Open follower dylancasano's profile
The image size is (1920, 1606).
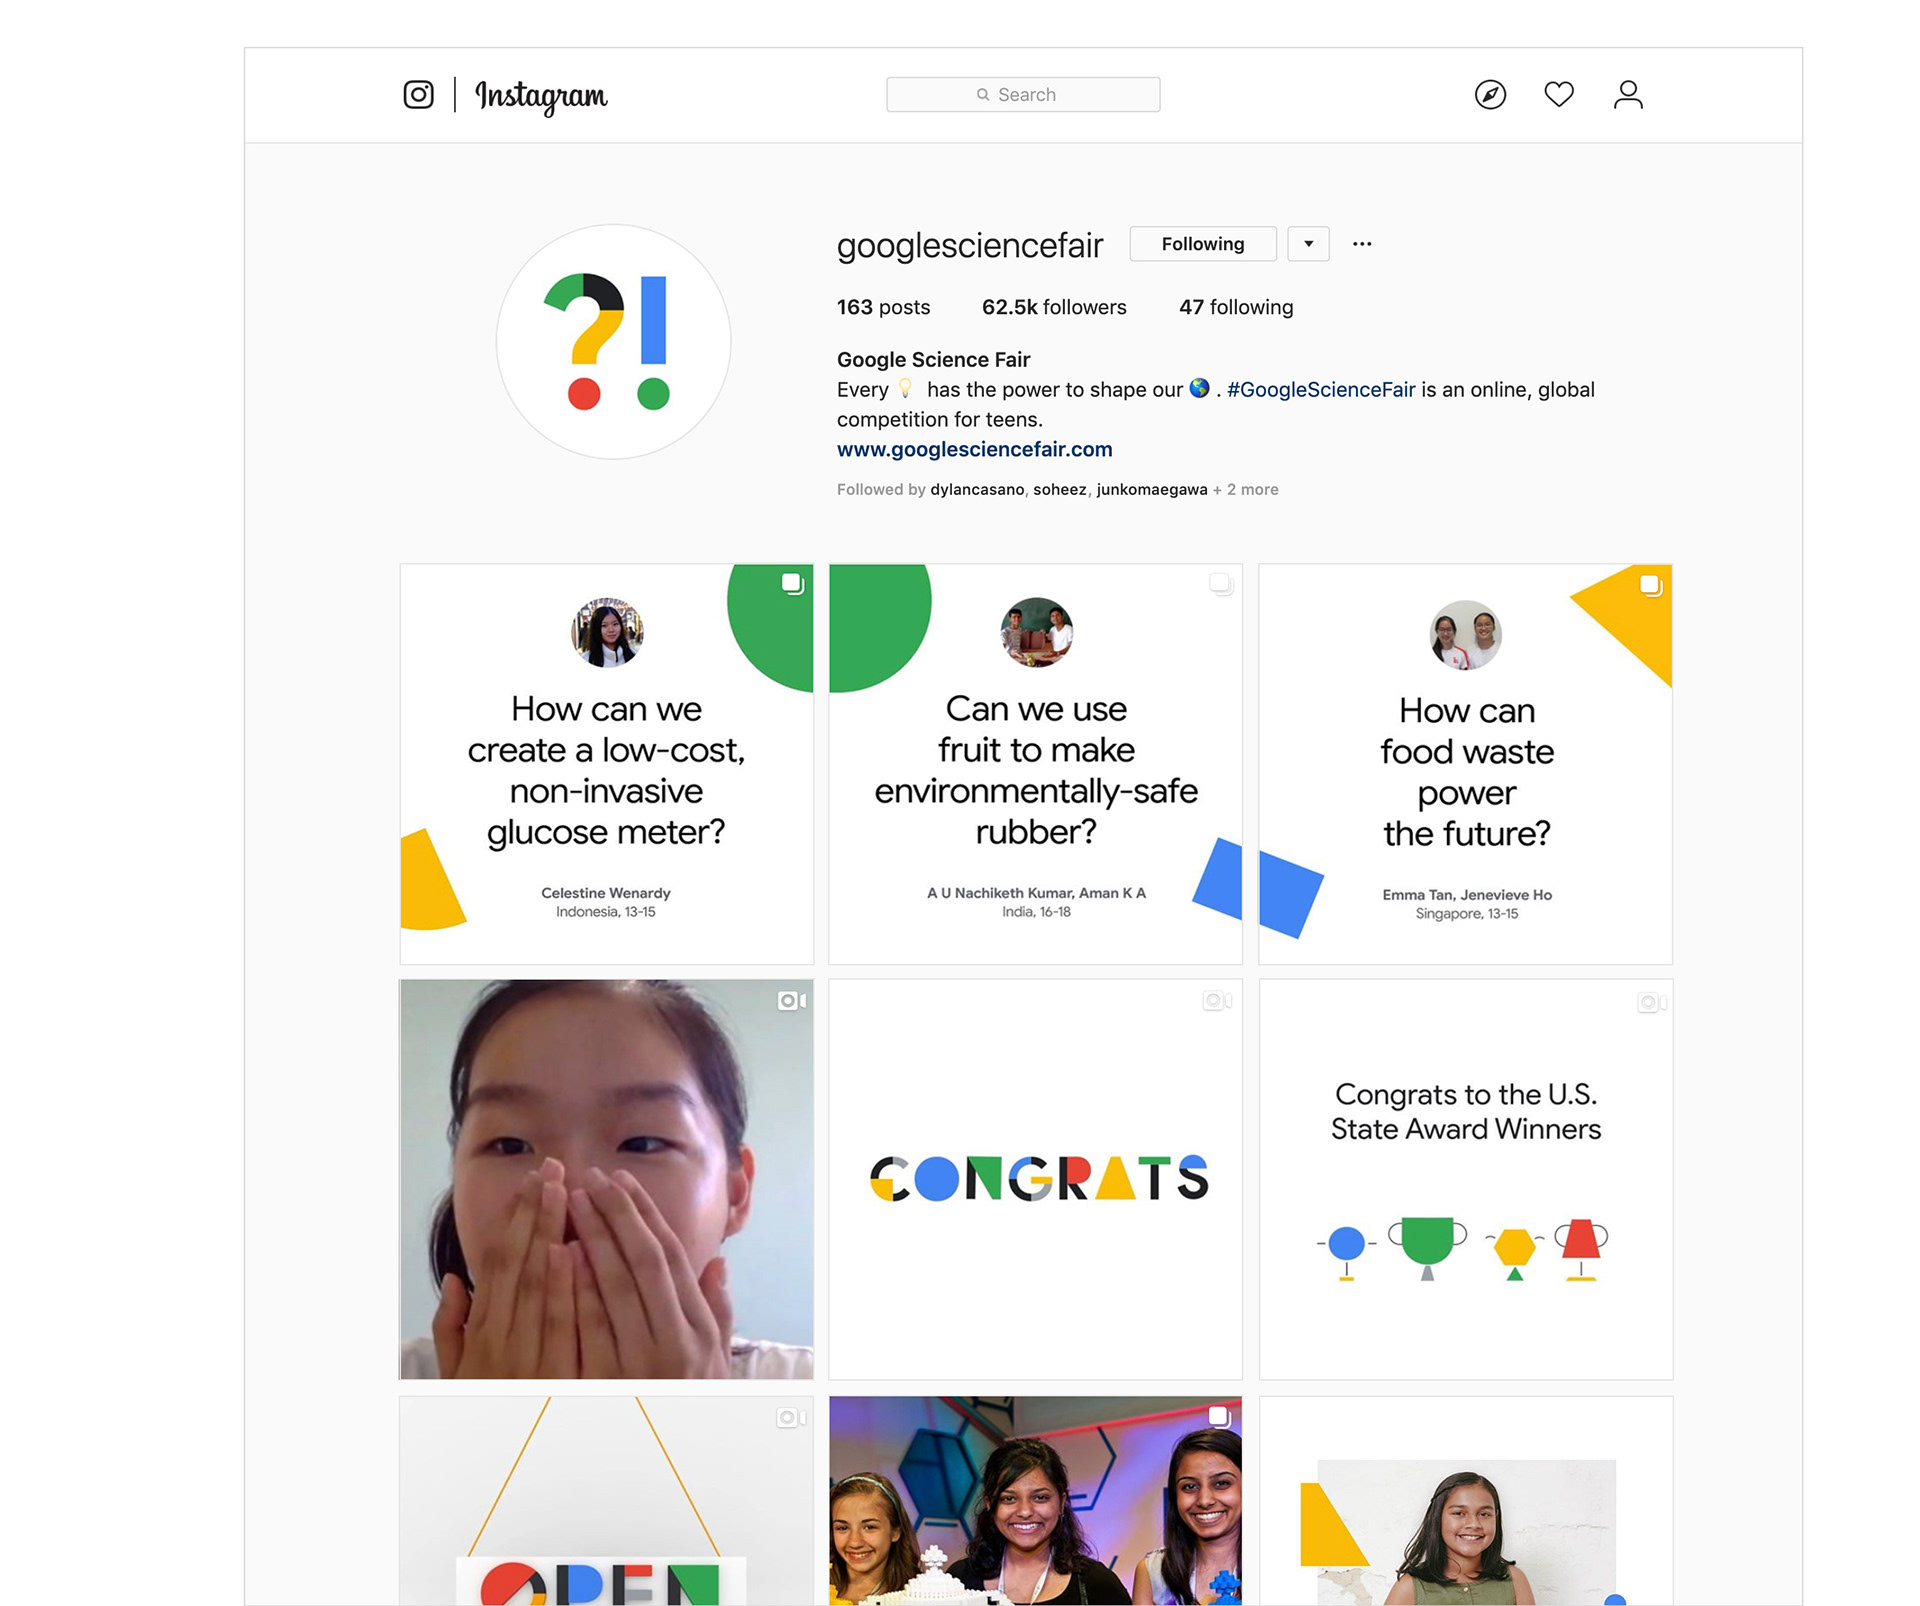tap(977, 489)
